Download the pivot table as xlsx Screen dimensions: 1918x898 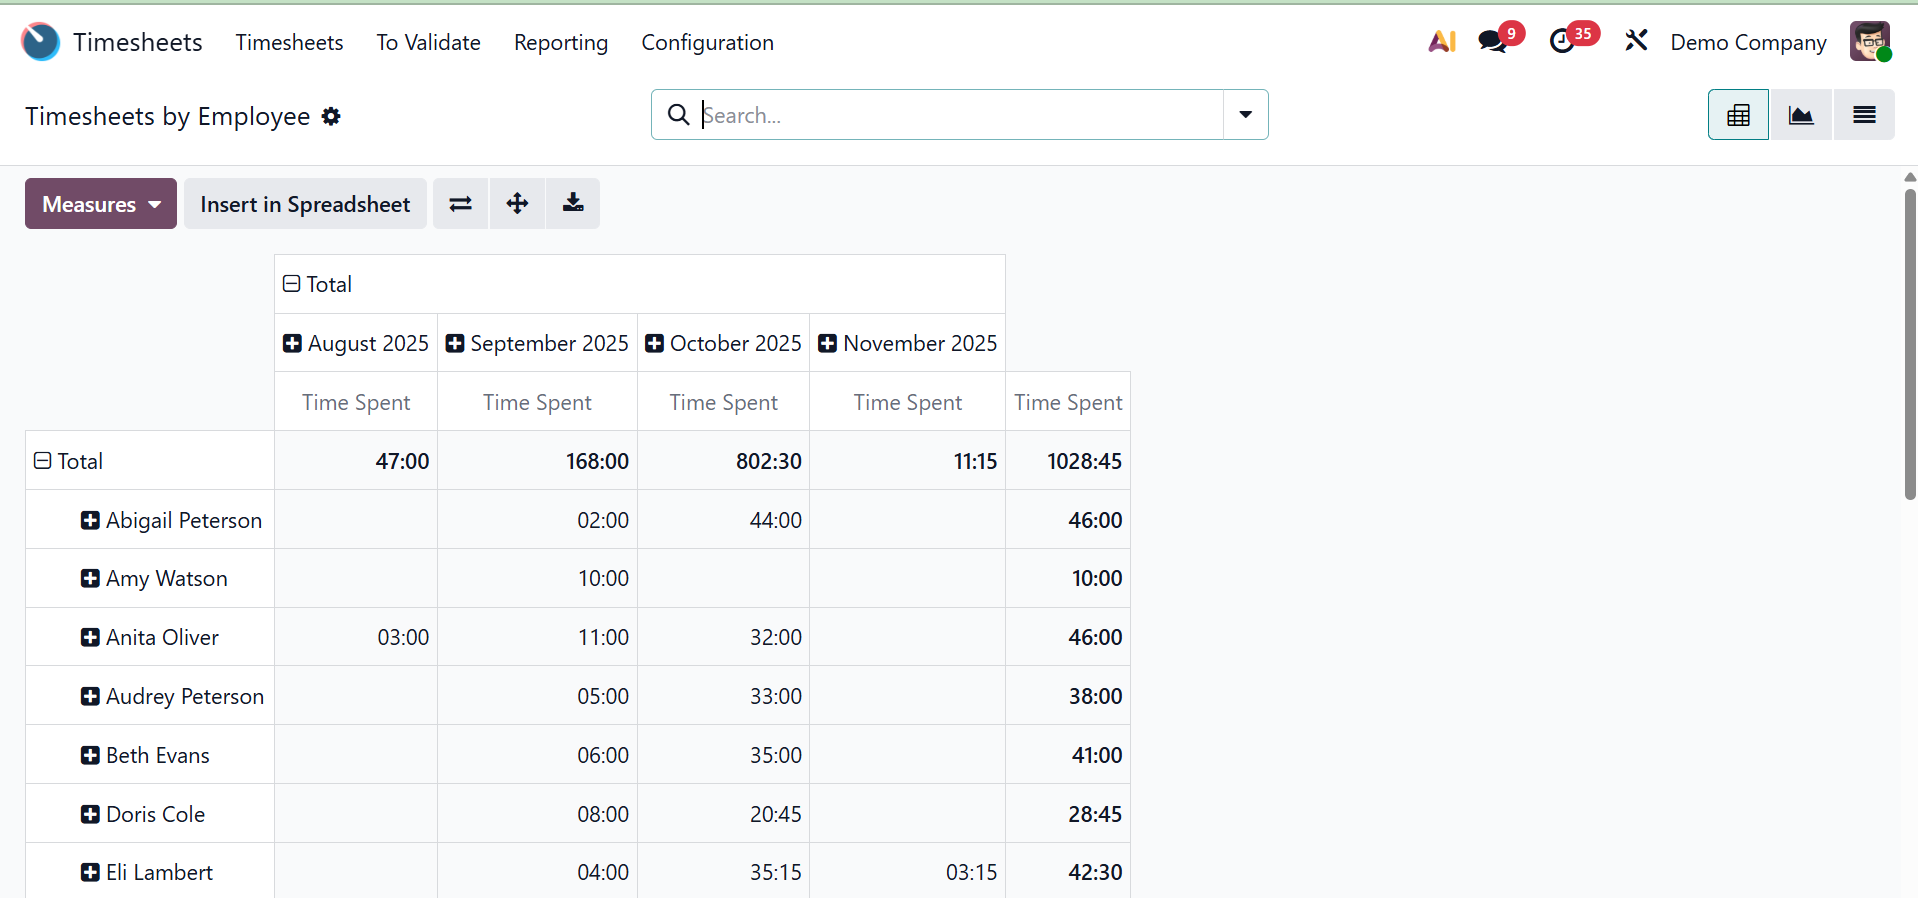573,204
